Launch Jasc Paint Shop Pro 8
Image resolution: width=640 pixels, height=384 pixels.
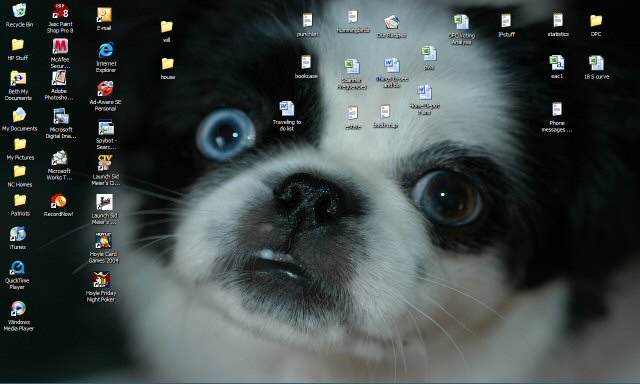click(x=60, y=11)
